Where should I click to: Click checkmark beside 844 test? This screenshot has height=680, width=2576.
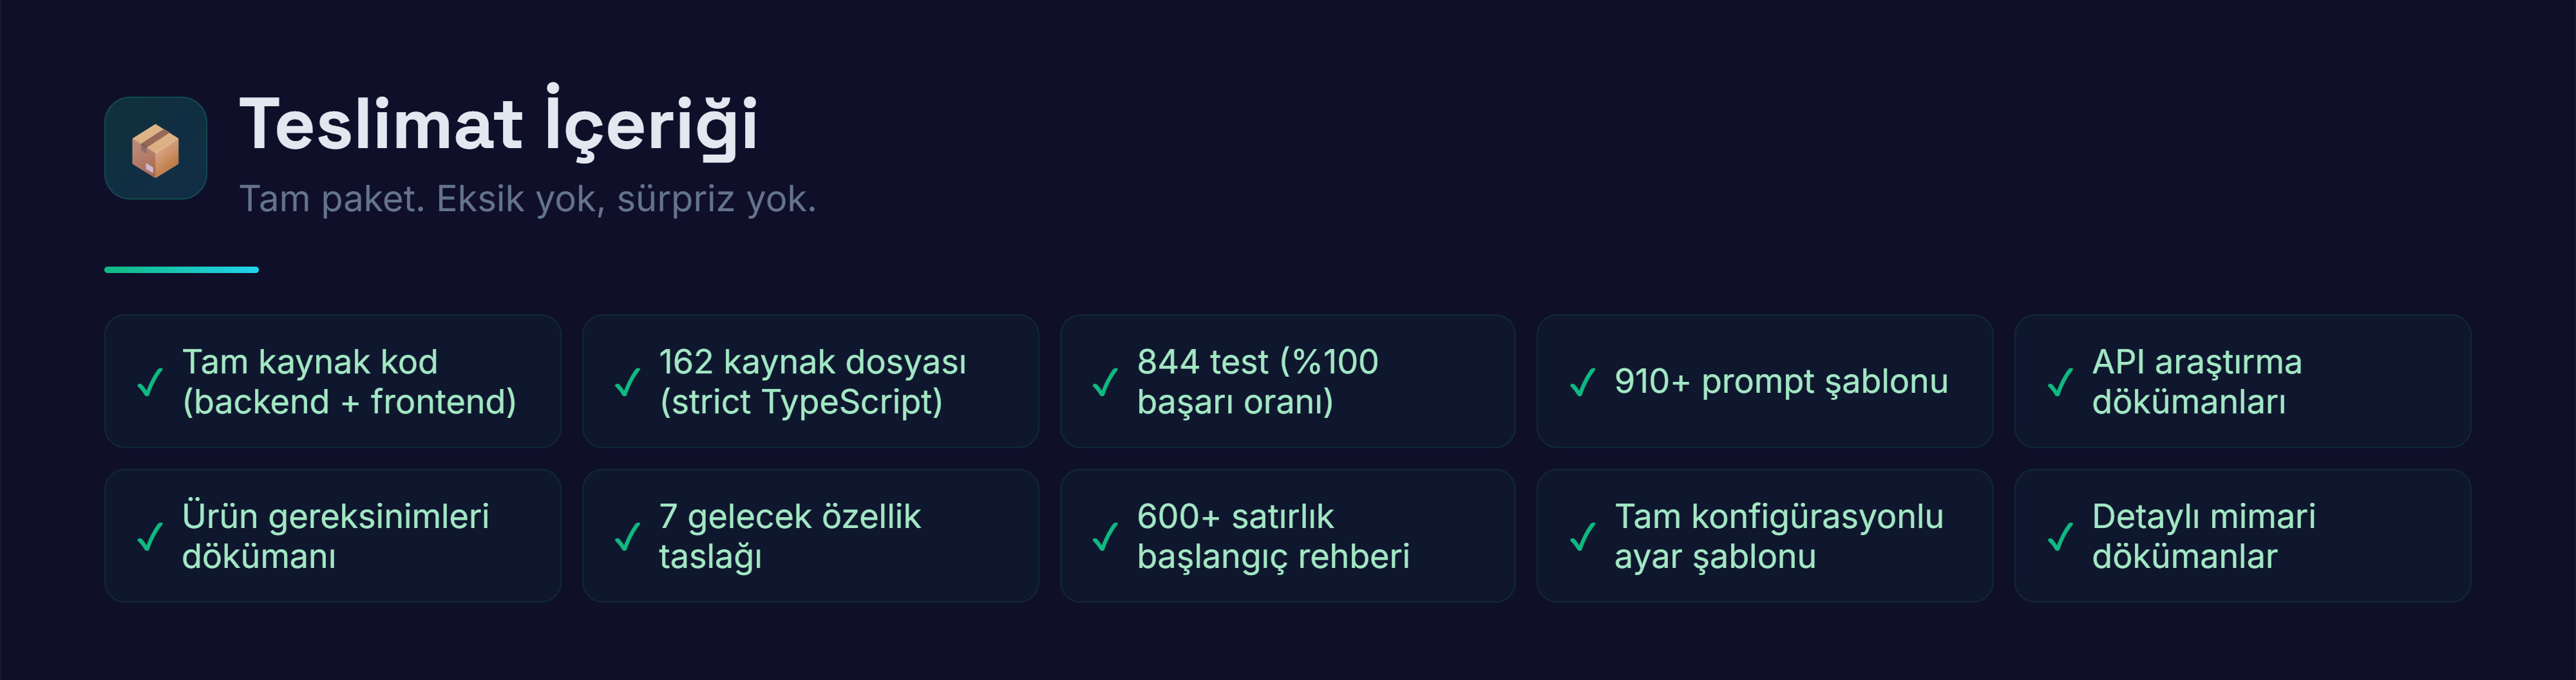click(1105, 382)
